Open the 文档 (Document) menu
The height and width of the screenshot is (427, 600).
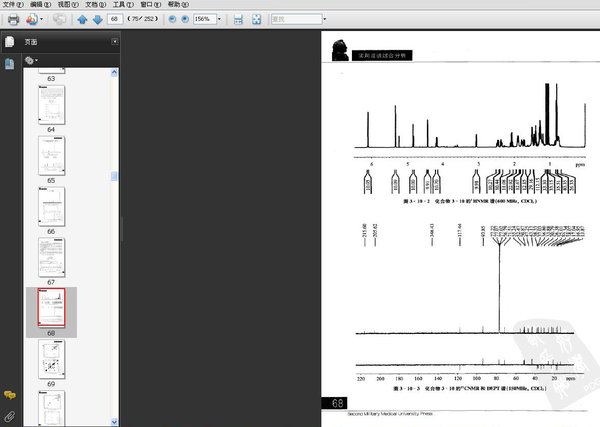95,5
